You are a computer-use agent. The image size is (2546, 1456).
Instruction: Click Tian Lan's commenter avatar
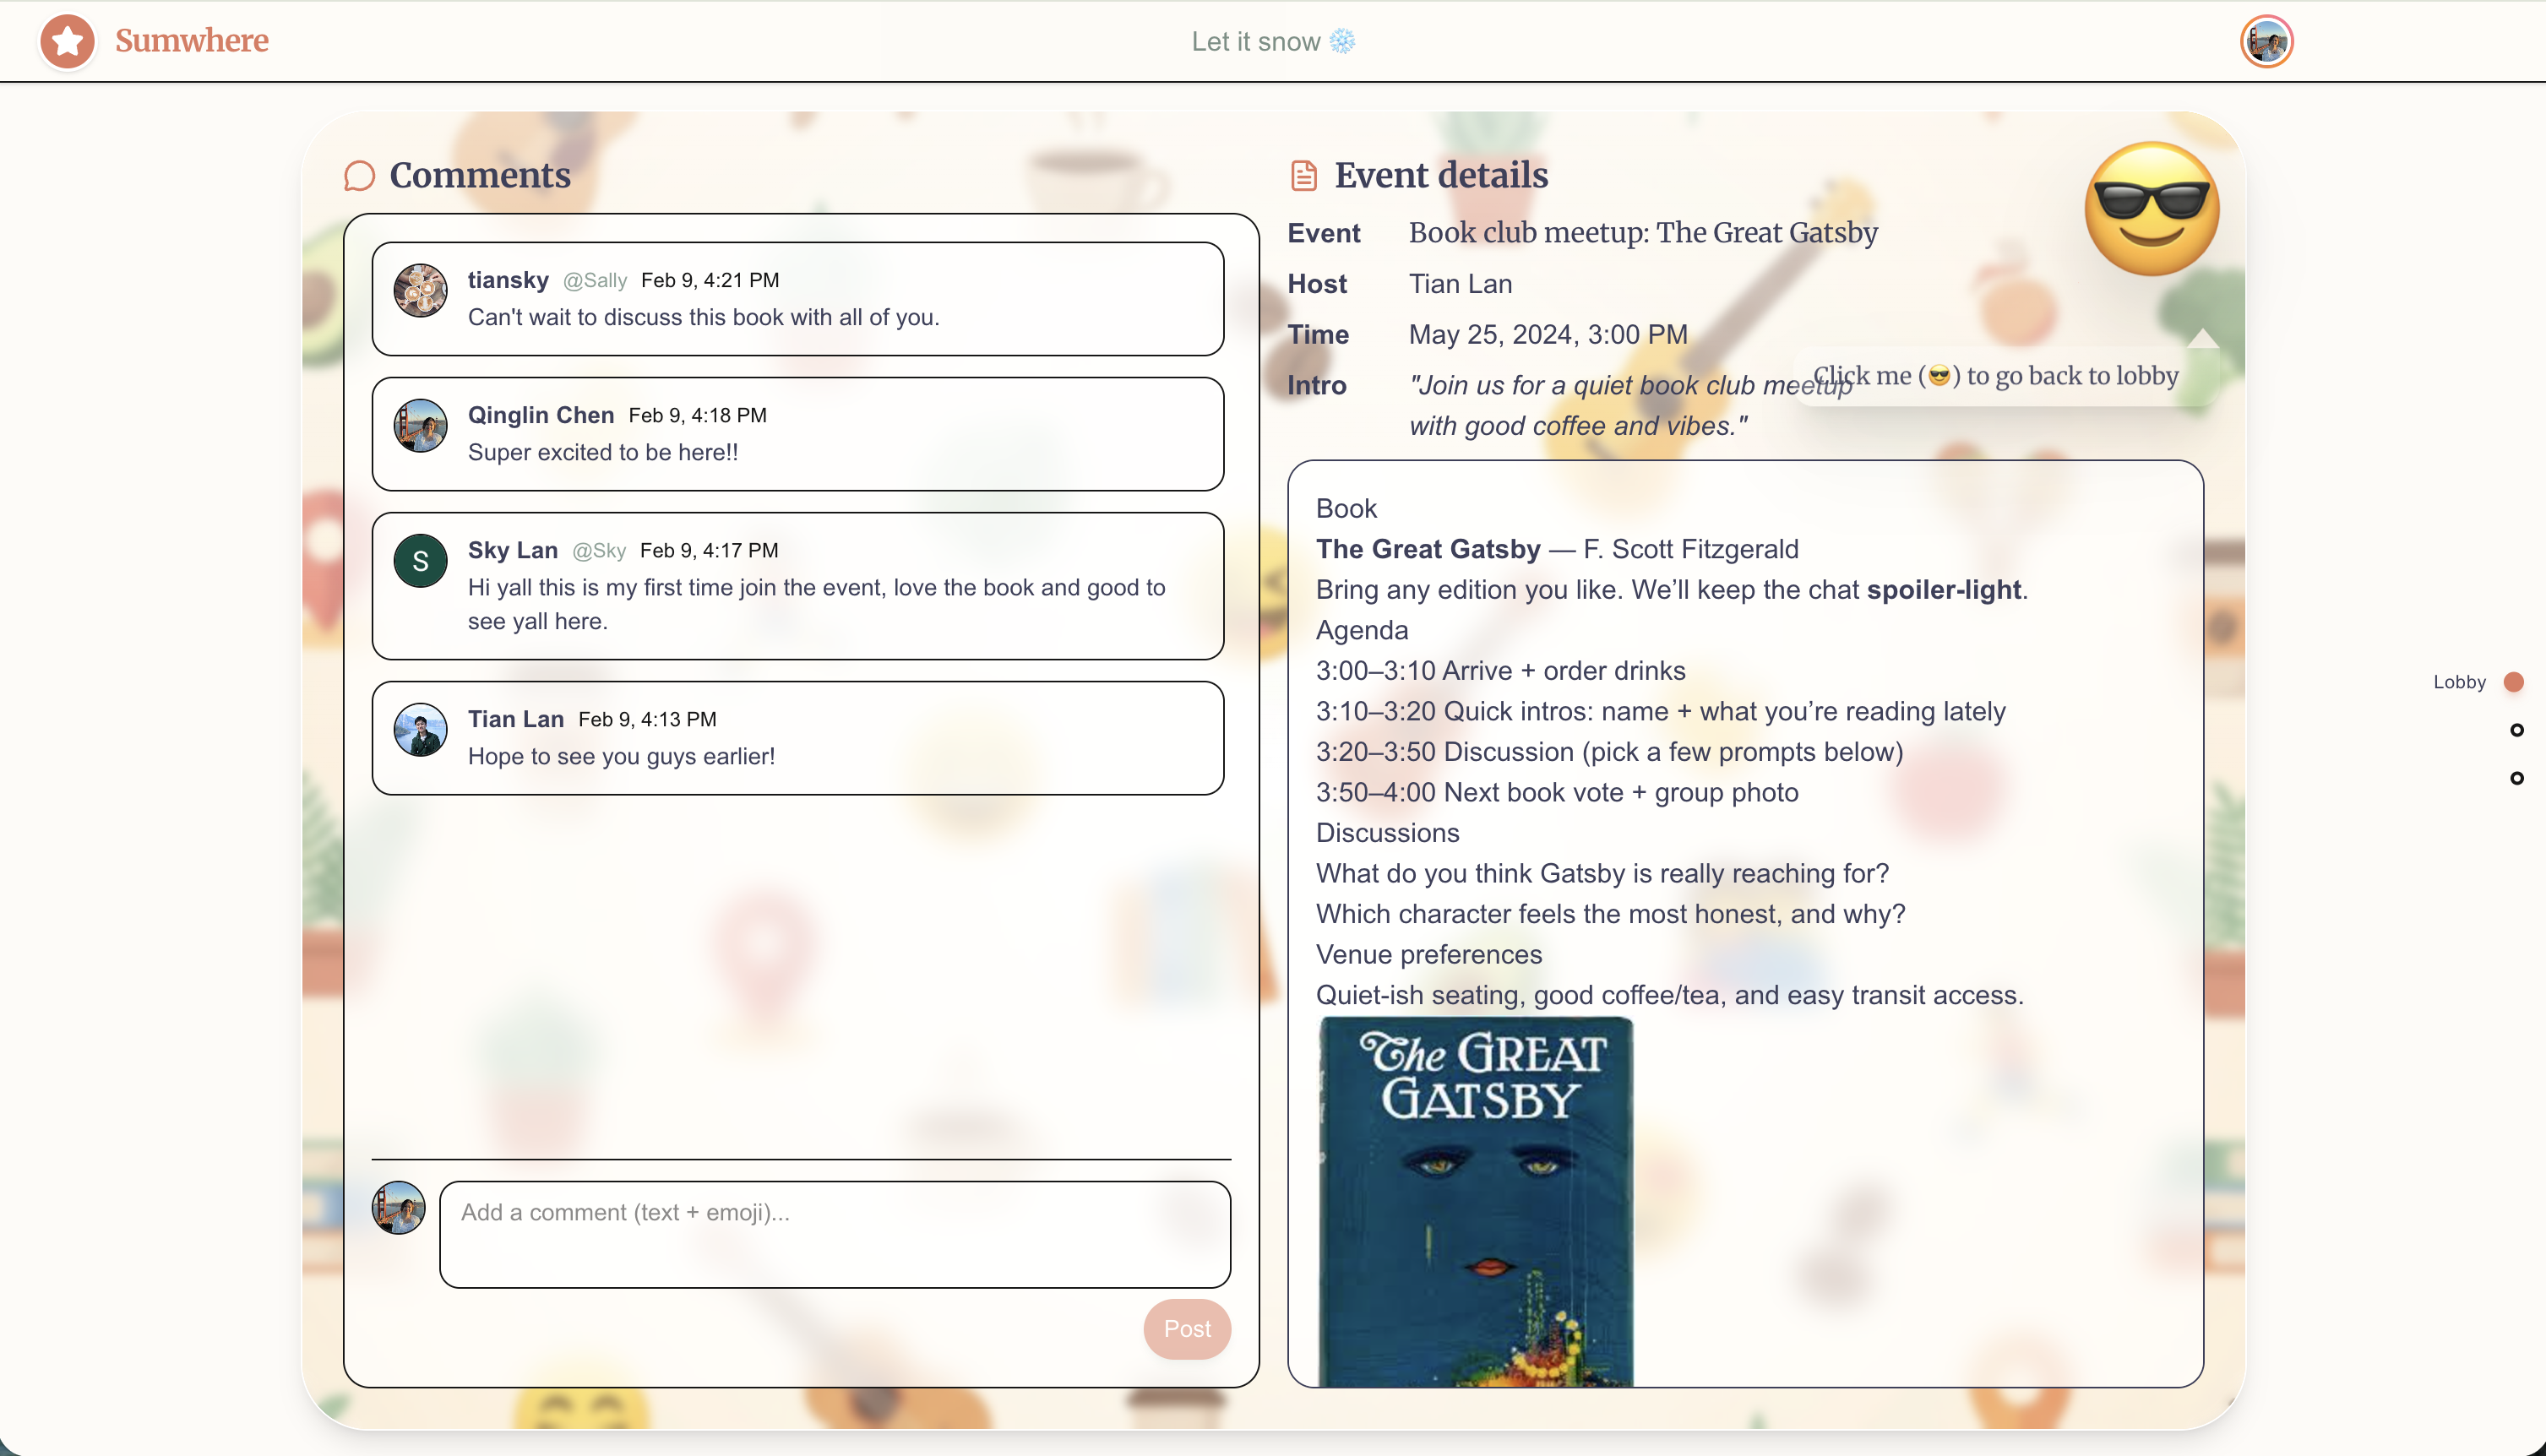point(420,730)
